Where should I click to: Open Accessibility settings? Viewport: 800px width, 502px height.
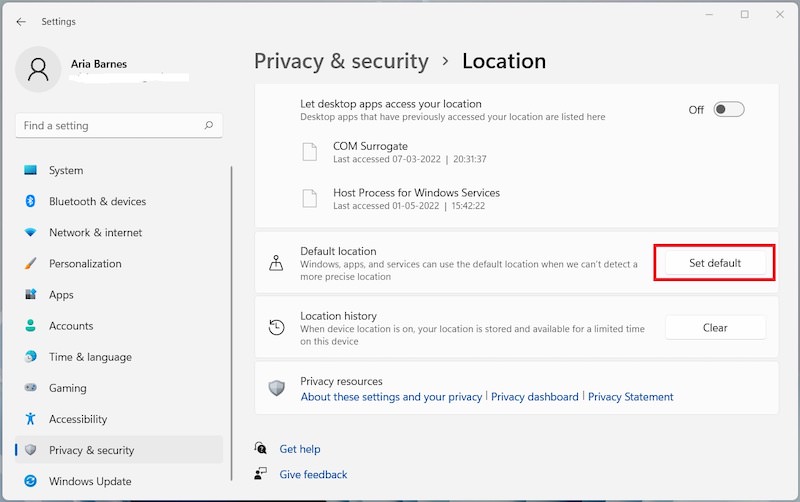coord(118,419)
